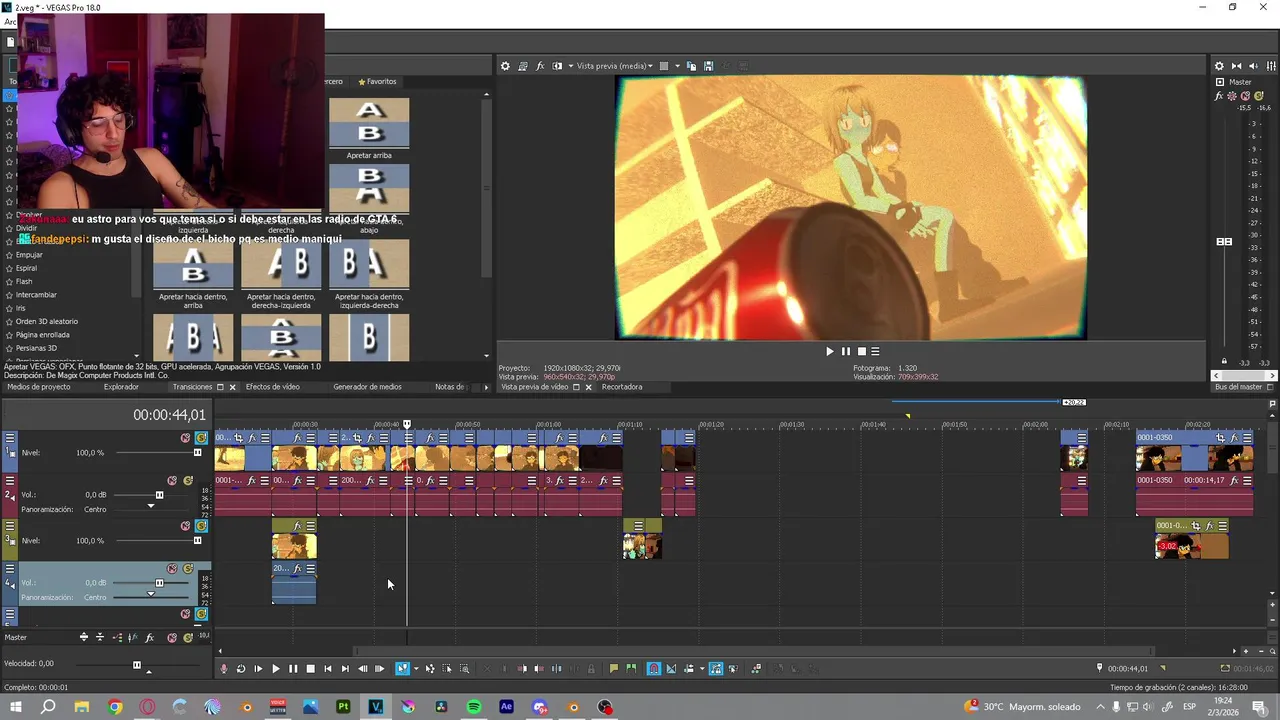The width and height of the screenshot is (1280, 720).
Task: Step to next frame button
Action: click(x=379, y=669)
